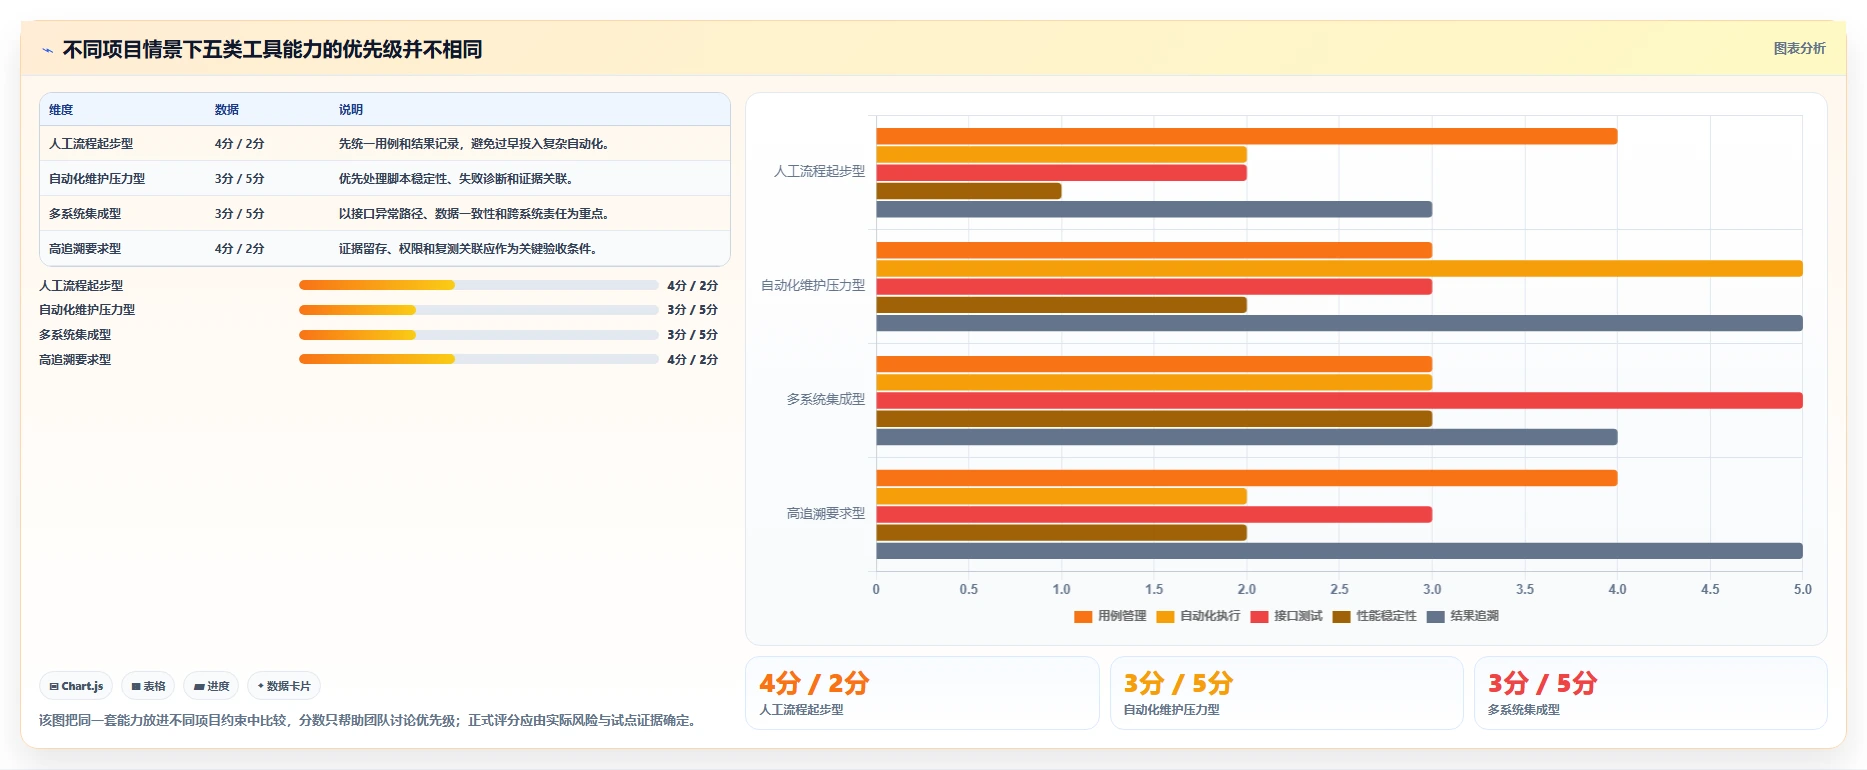Click the gray 结果追溯 bar in 自动化维护压力型 group

[x=1340, y=323]
